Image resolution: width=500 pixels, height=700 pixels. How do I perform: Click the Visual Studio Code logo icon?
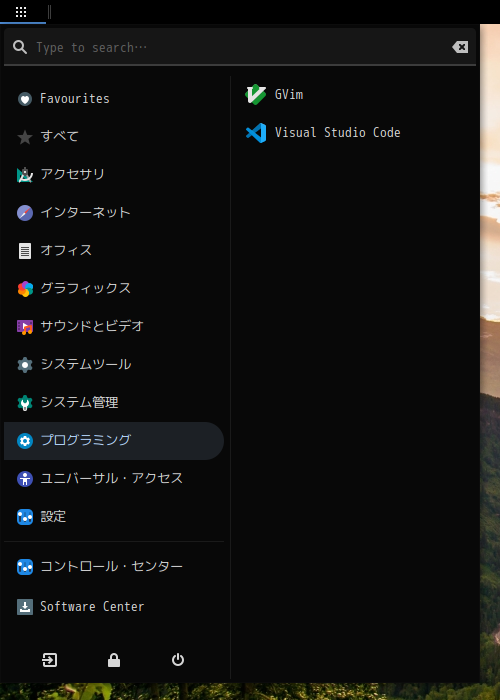[256, 133]
